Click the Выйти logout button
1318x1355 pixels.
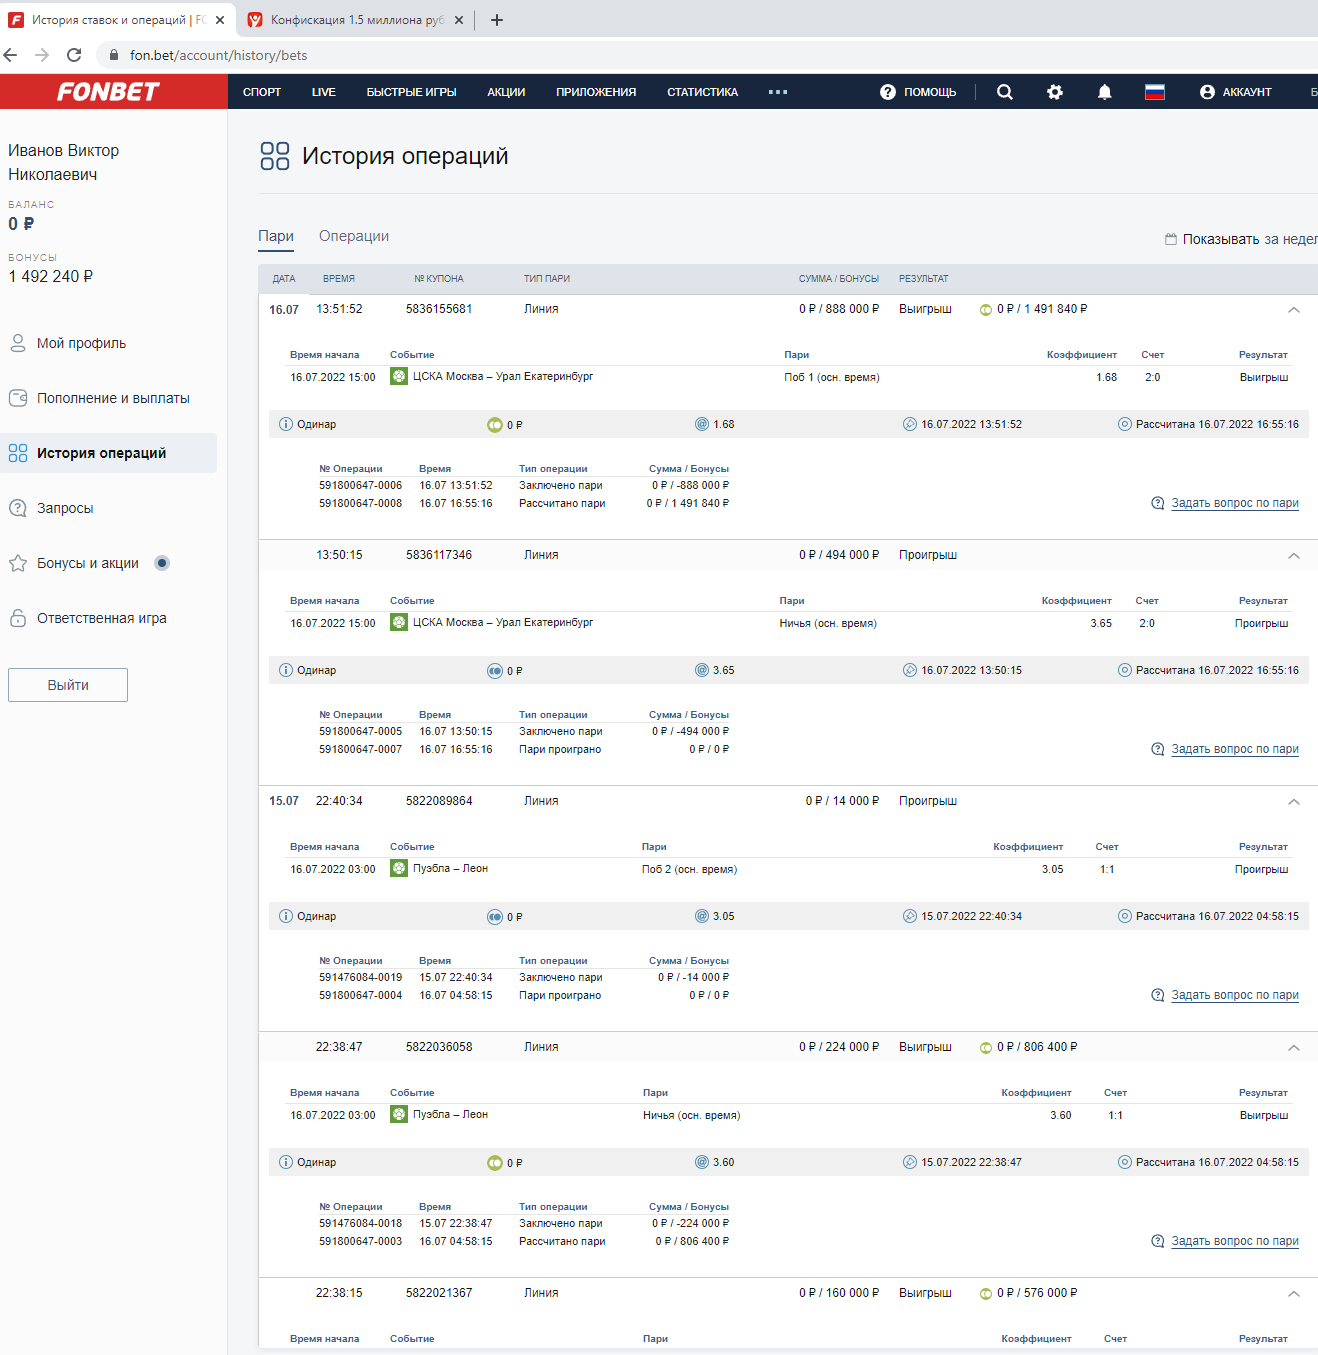click(x=68, y=685)
